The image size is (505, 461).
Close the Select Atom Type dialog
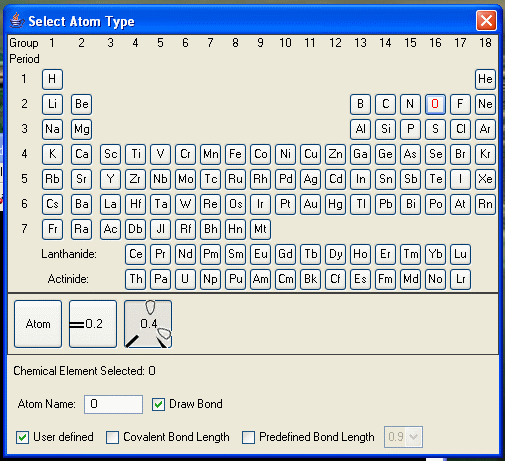[x=486, y=21]
